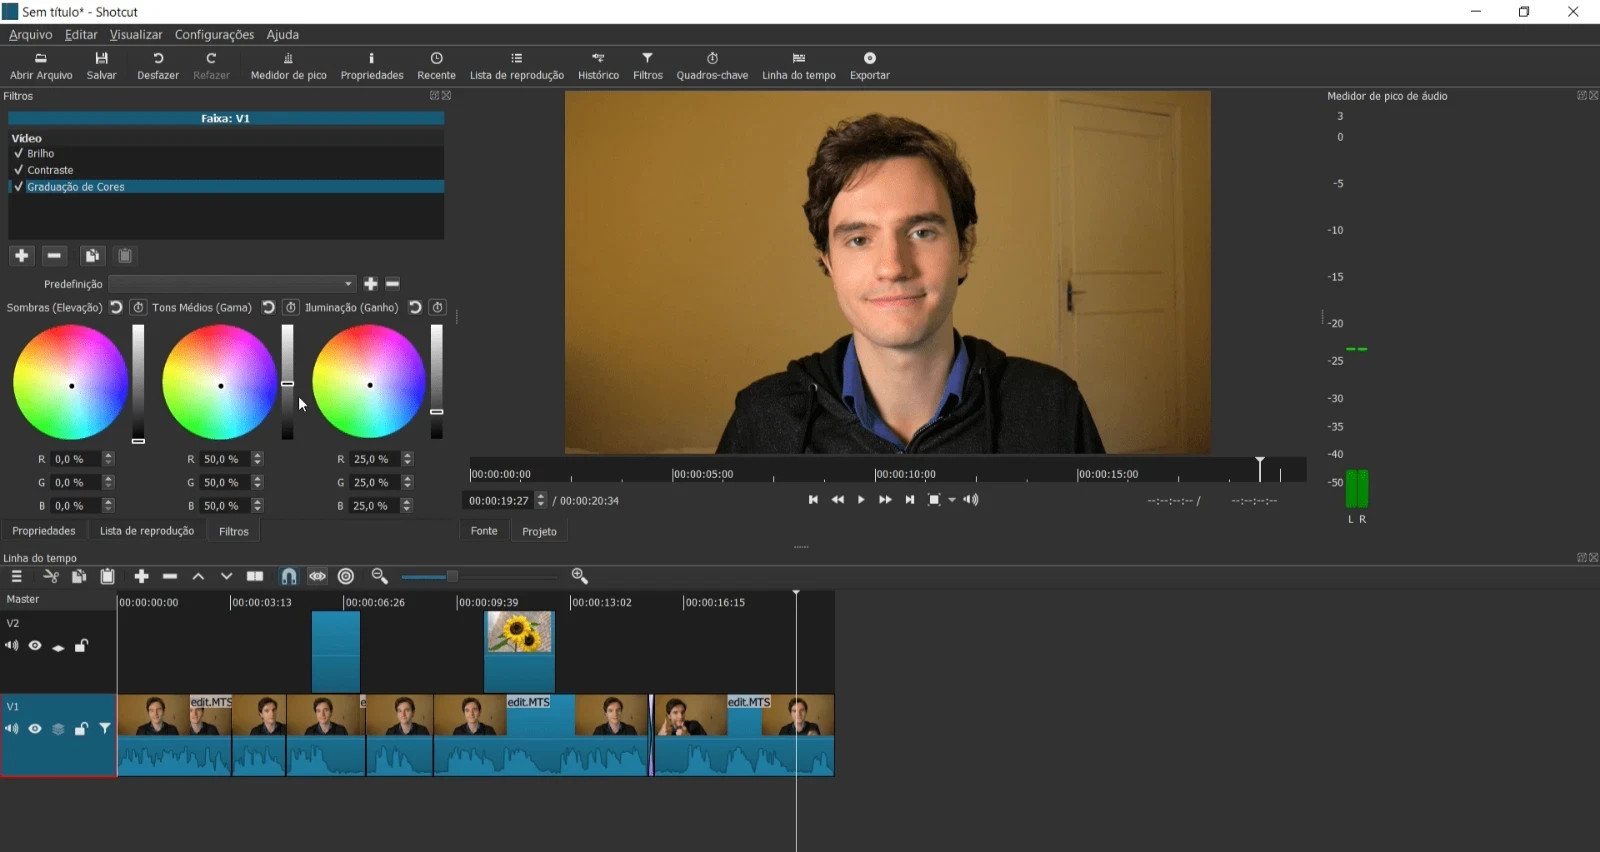
Task: Open the Arquivo menu
Action: (x=30, y=35)
